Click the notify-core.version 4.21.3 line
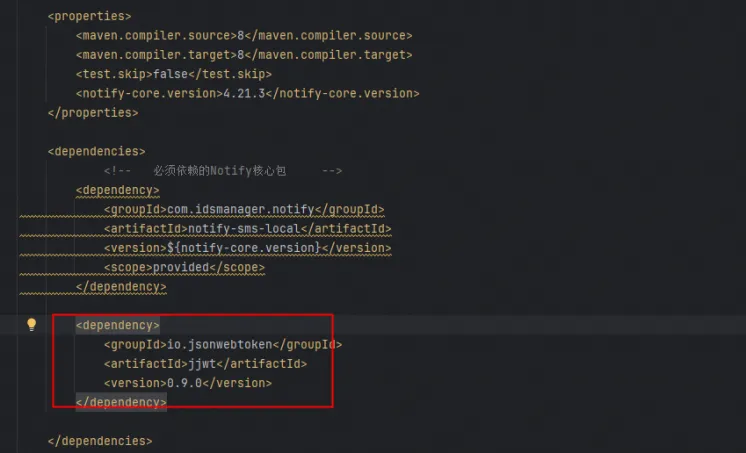This screenshot has width=746, height=453. tap(247, 93)
